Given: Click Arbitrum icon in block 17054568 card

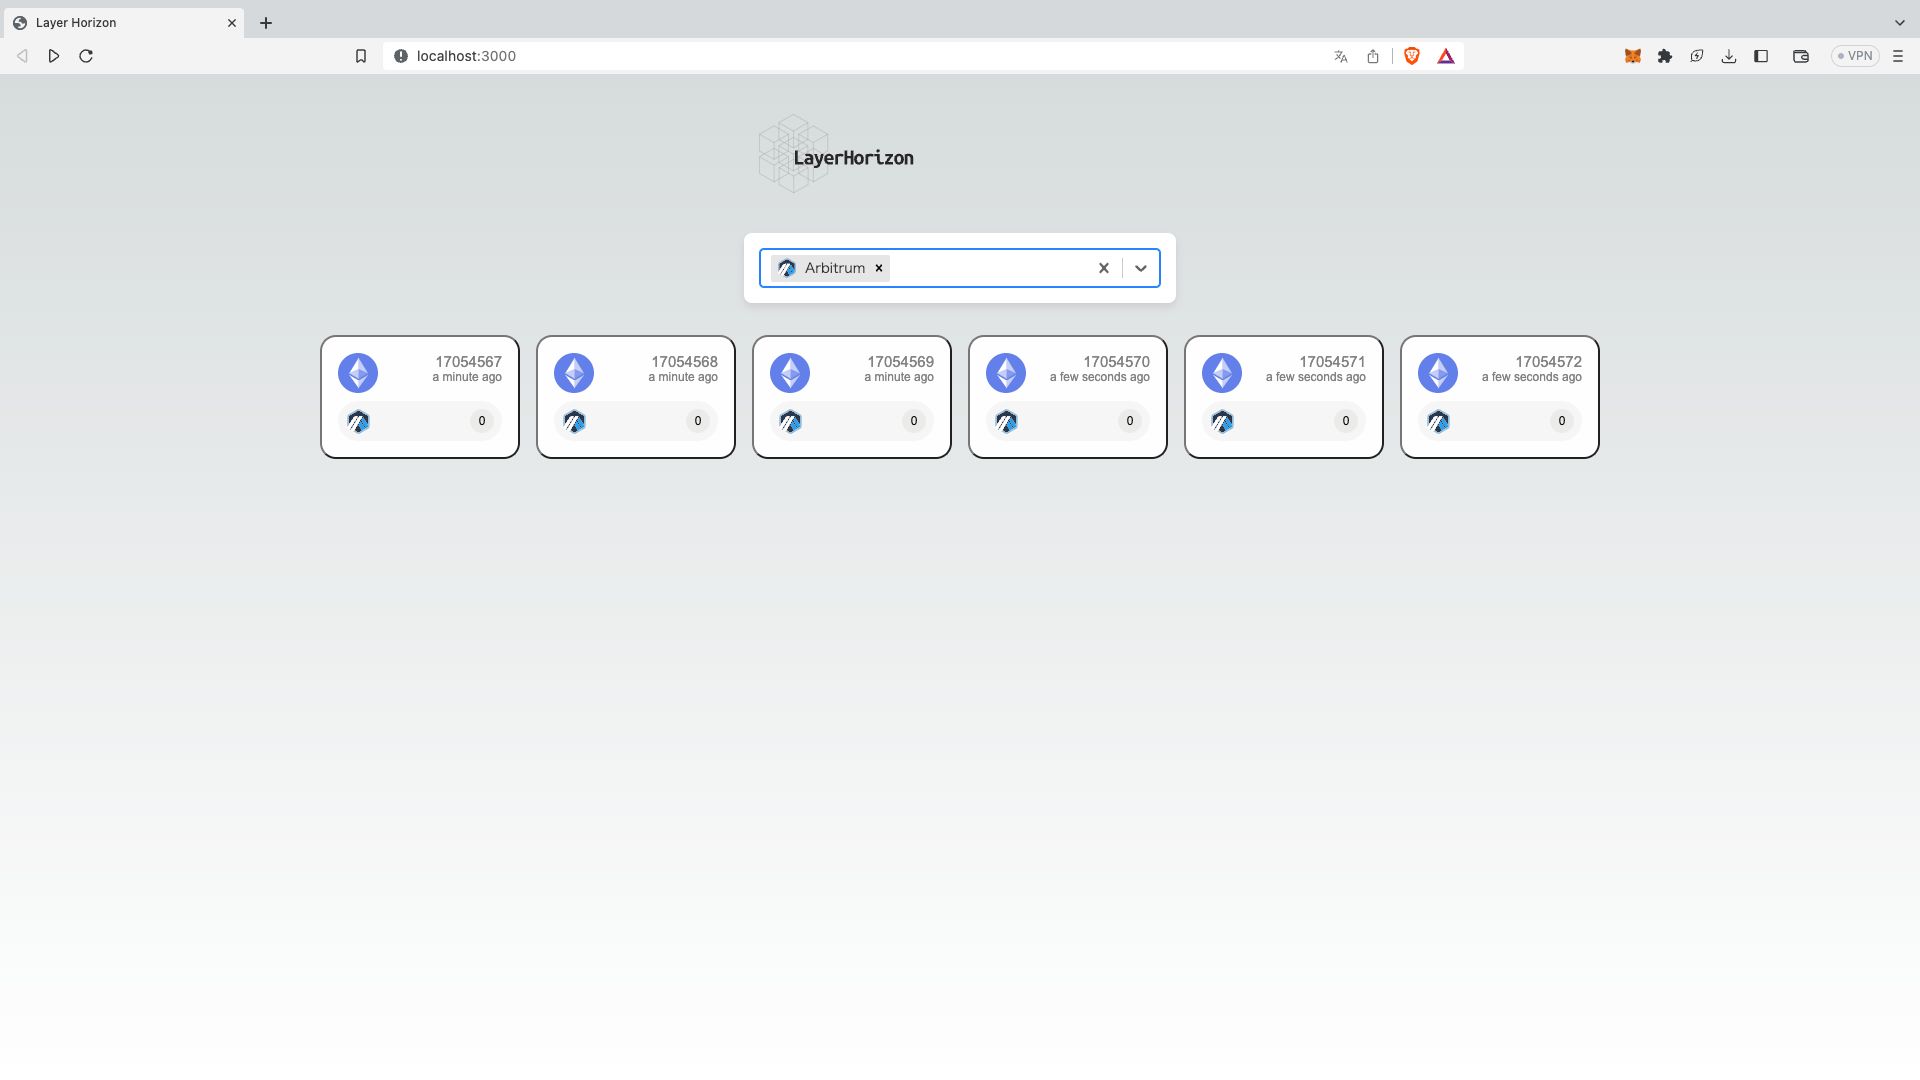Looking at the screenshot, I should click(574, 421).
